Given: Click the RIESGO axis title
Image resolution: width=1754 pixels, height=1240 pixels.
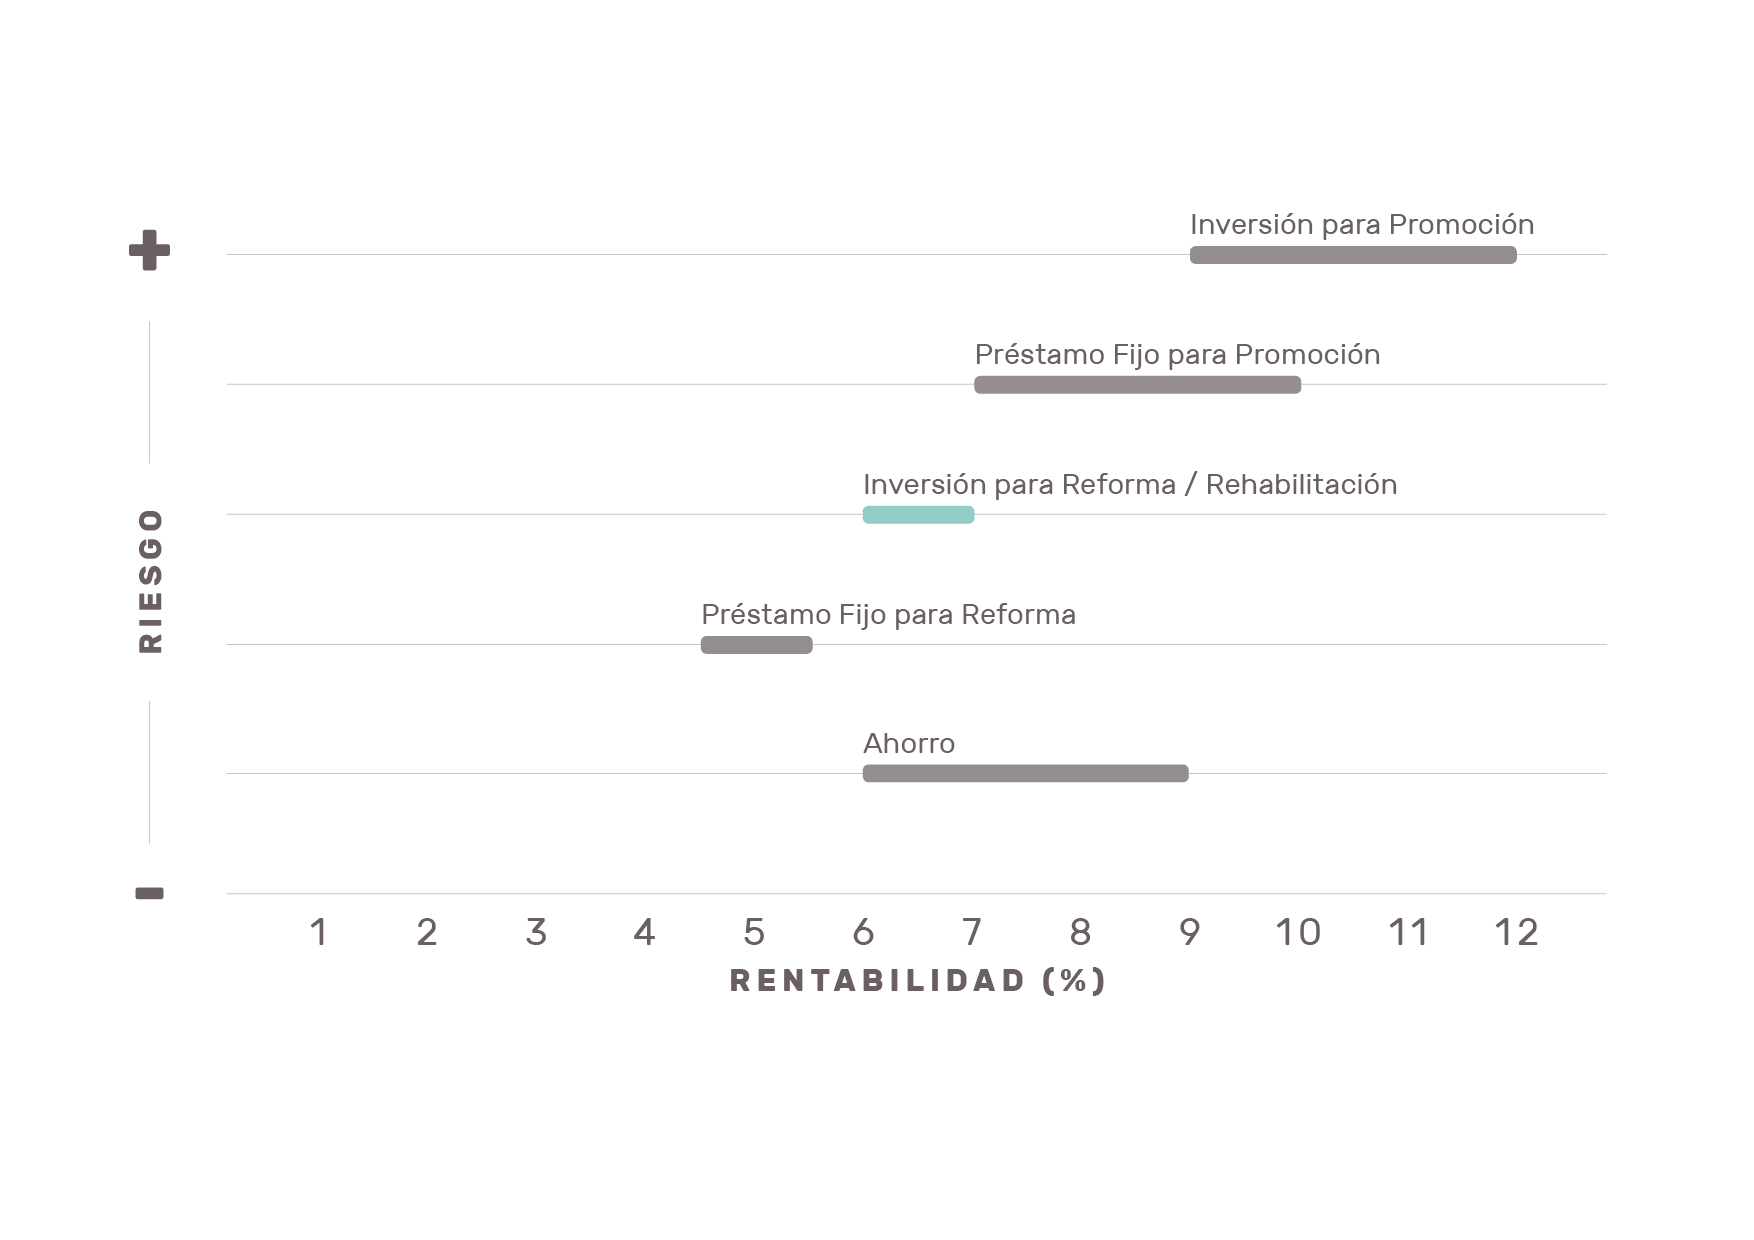Looking at the screenshot, I should point(150,581).
